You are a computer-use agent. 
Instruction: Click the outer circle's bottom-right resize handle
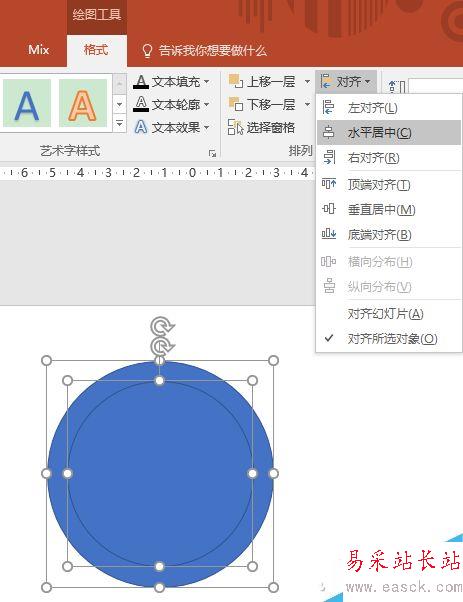273,587
